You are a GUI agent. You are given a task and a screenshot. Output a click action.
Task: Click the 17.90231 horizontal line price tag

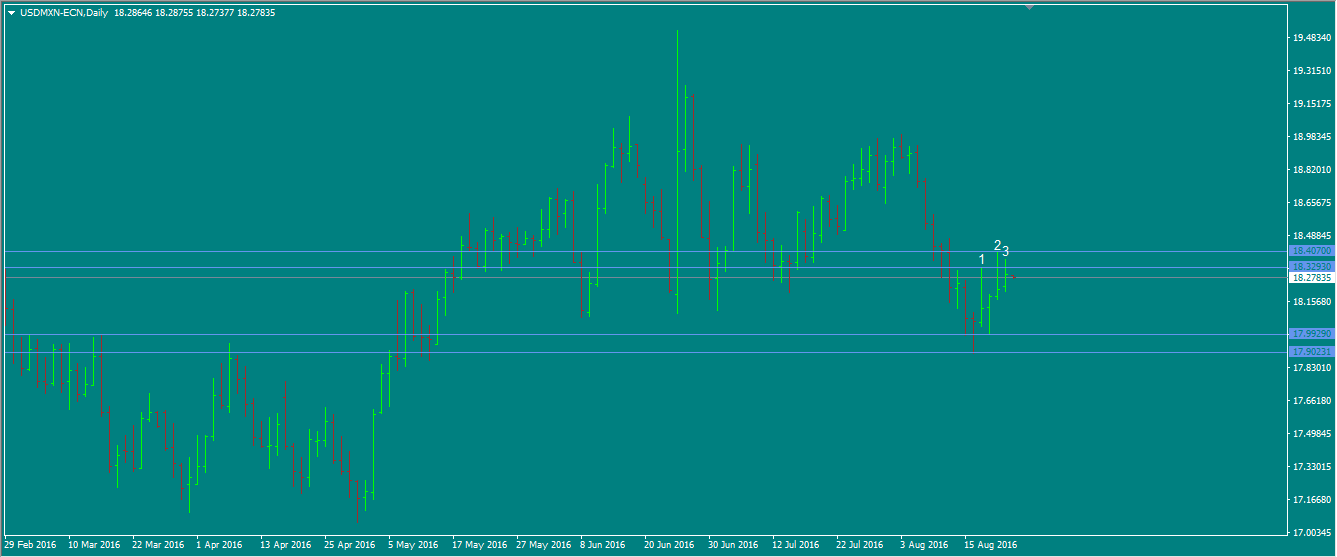1311,352
